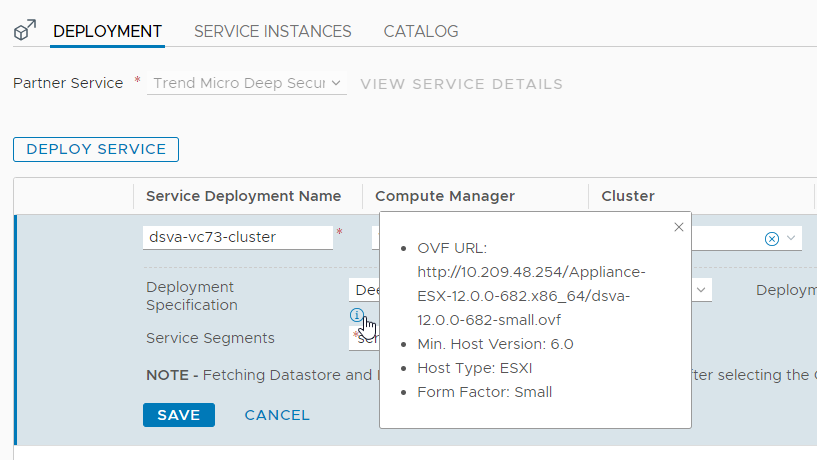
Task: Expand the Deployment Specification dropdown
Action: (702, 289)
